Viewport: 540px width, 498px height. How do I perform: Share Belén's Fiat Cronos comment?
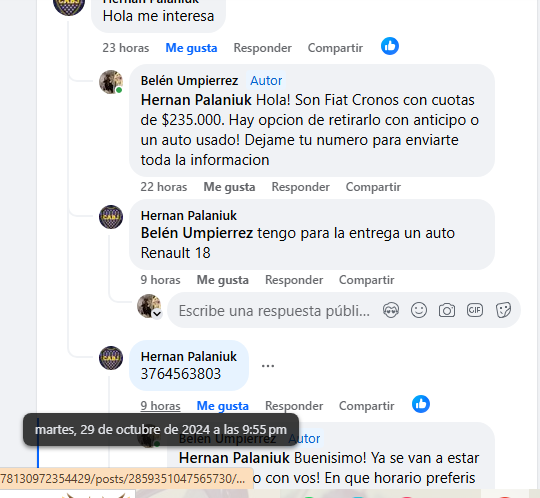[x=373, y=187]
